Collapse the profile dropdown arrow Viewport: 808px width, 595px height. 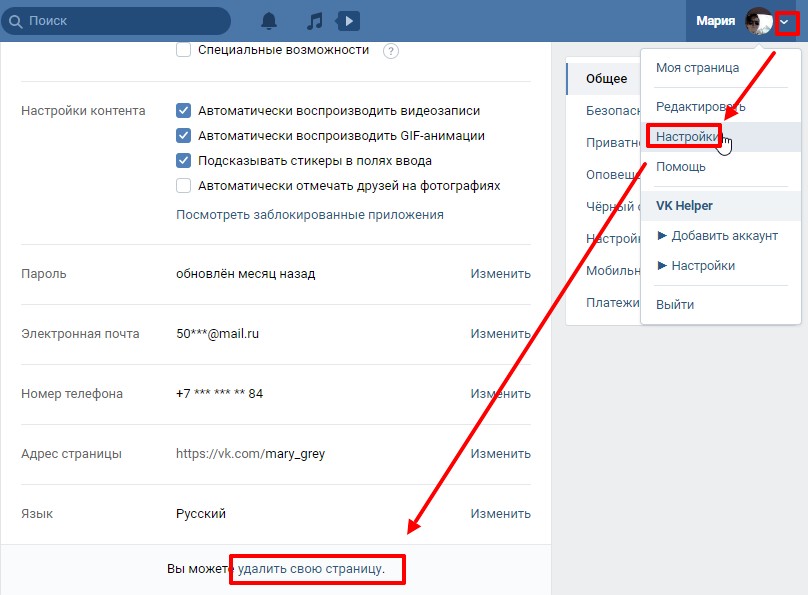pos(784,22)
